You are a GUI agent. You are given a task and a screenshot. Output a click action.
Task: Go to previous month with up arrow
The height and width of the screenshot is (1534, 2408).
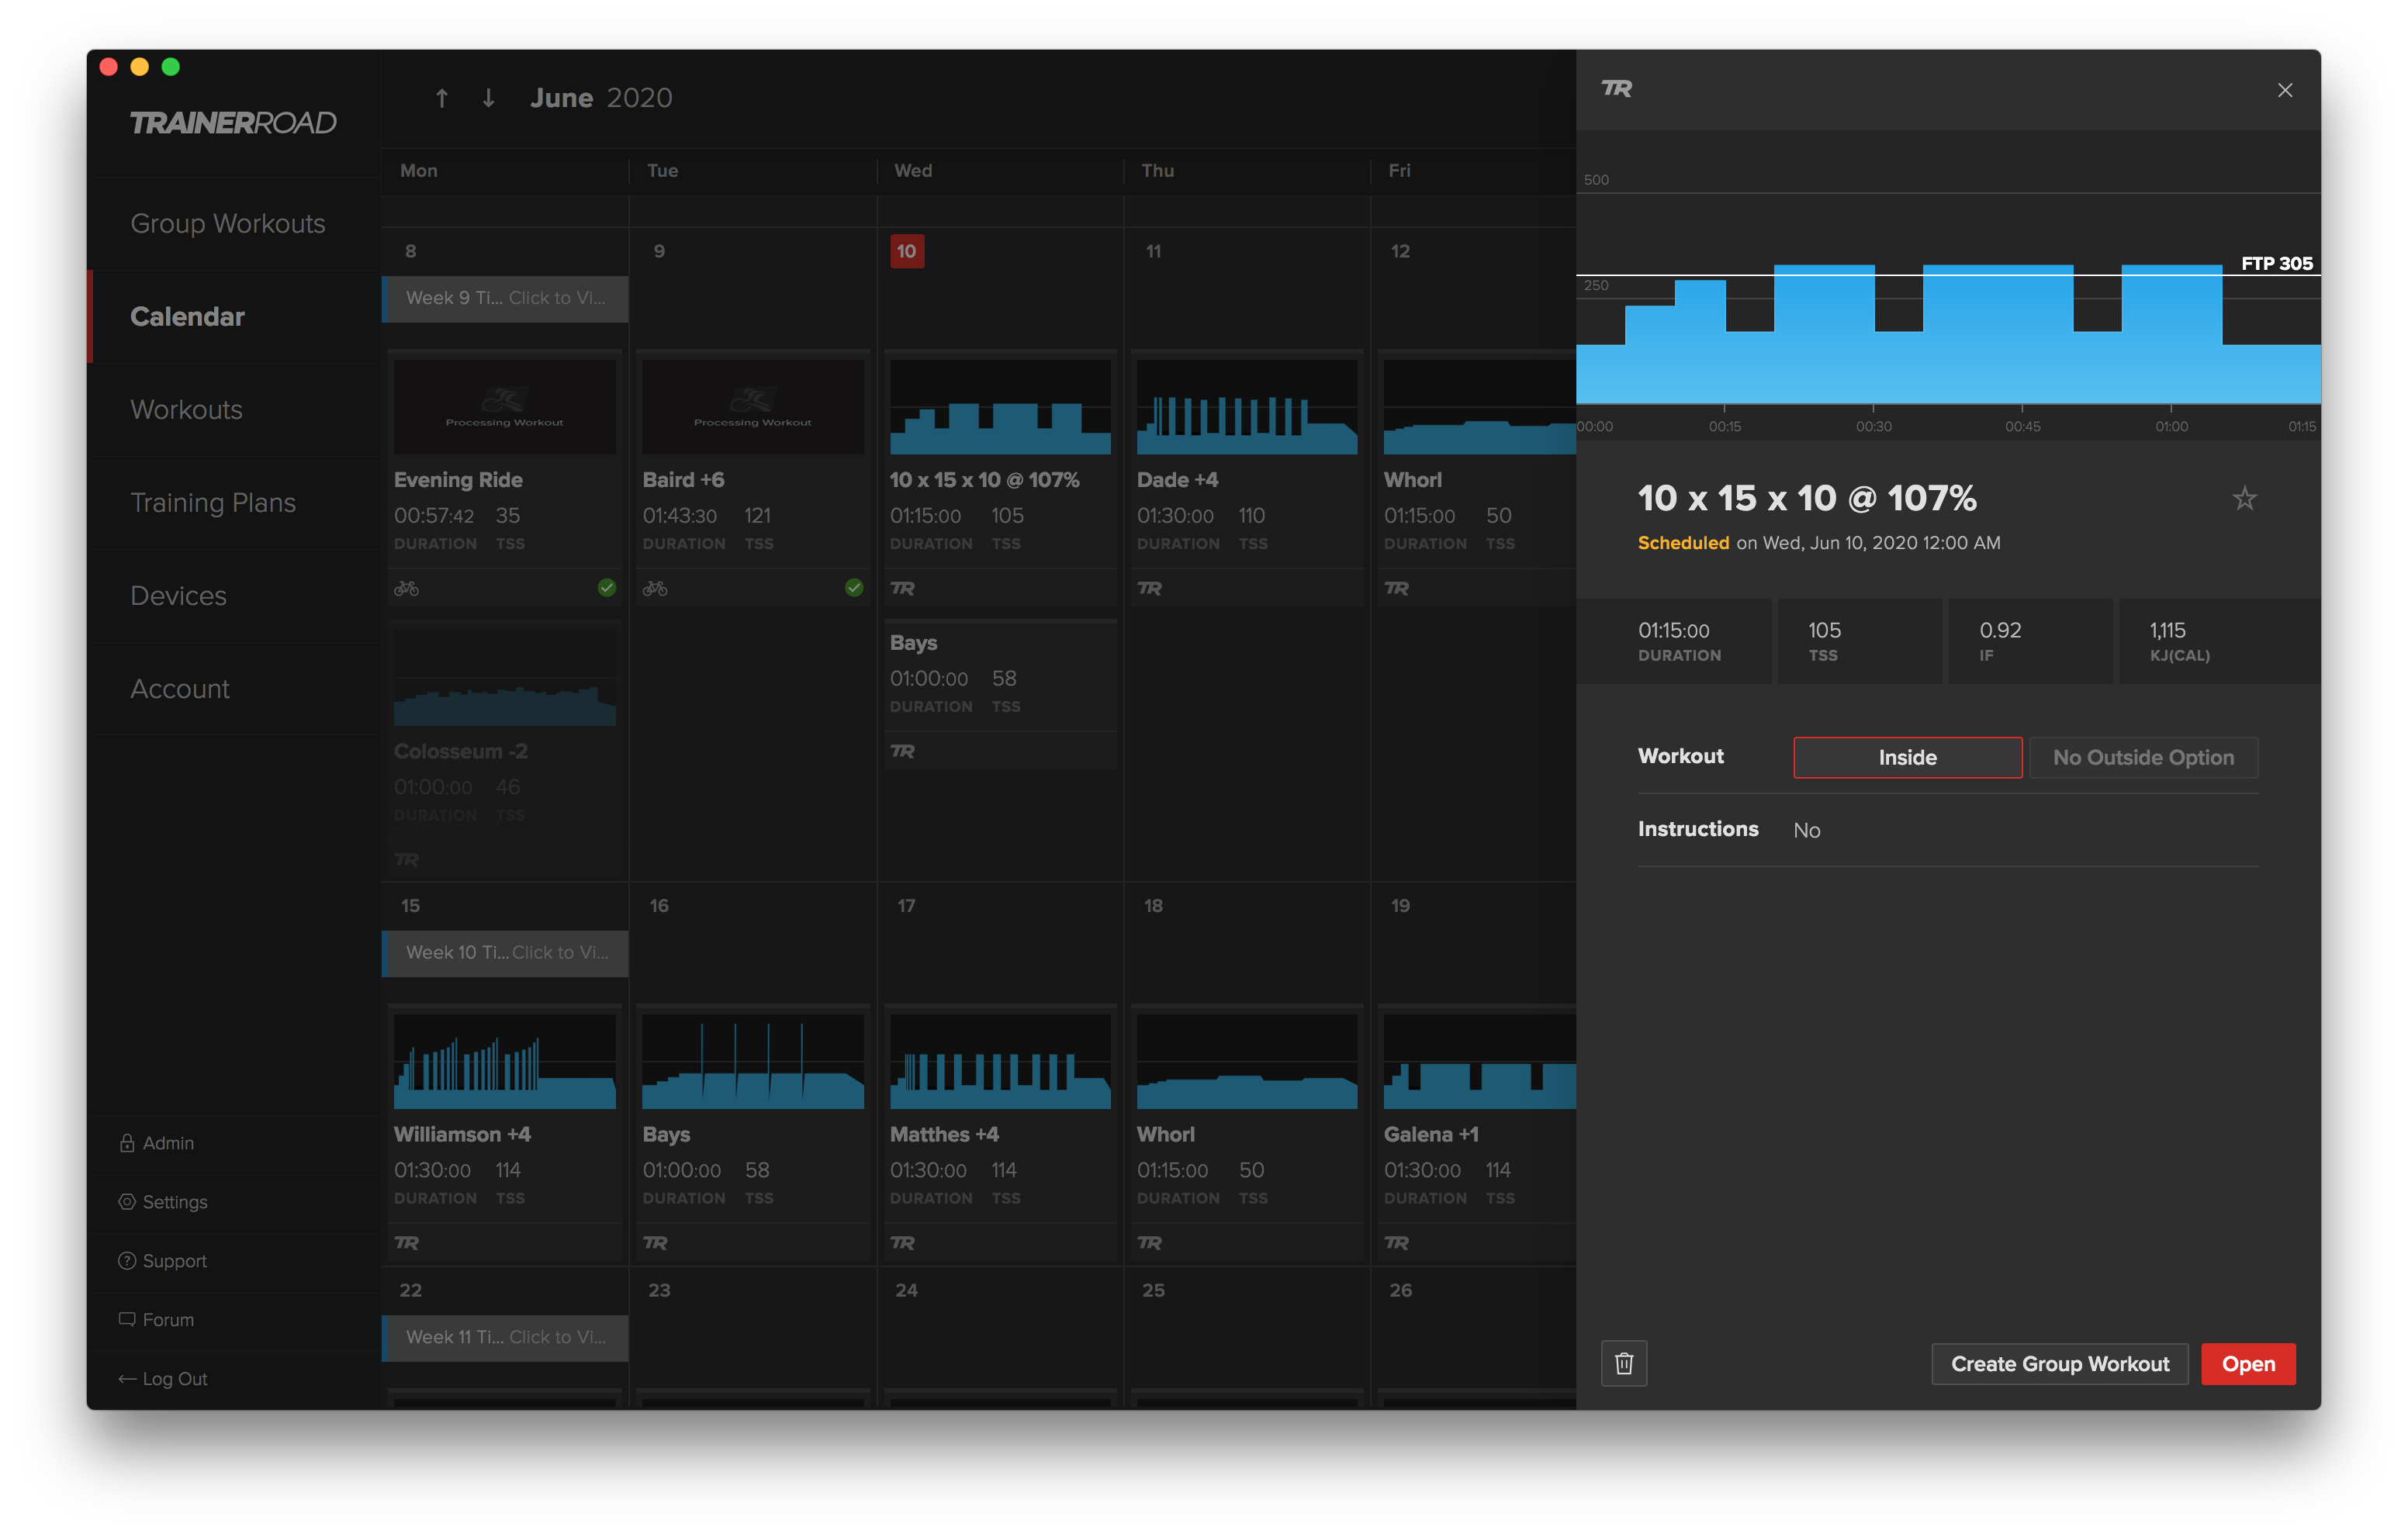[441, 98]
